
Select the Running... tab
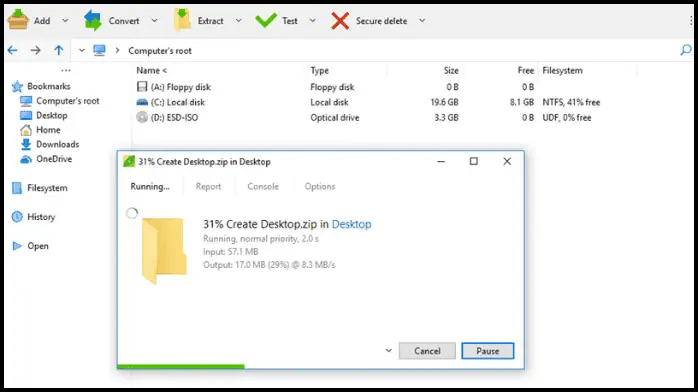(150, 186)
